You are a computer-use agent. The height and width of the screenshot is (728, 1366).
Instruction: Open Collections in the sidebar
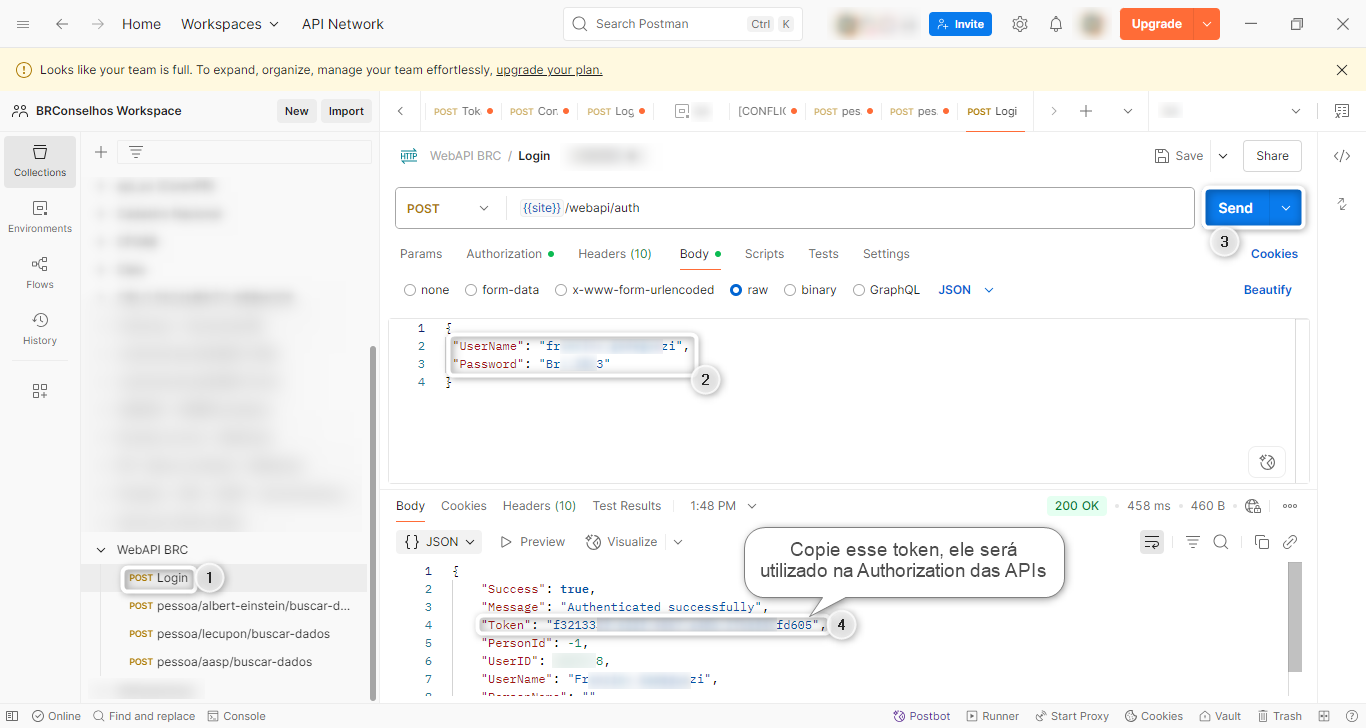point(40,161)
